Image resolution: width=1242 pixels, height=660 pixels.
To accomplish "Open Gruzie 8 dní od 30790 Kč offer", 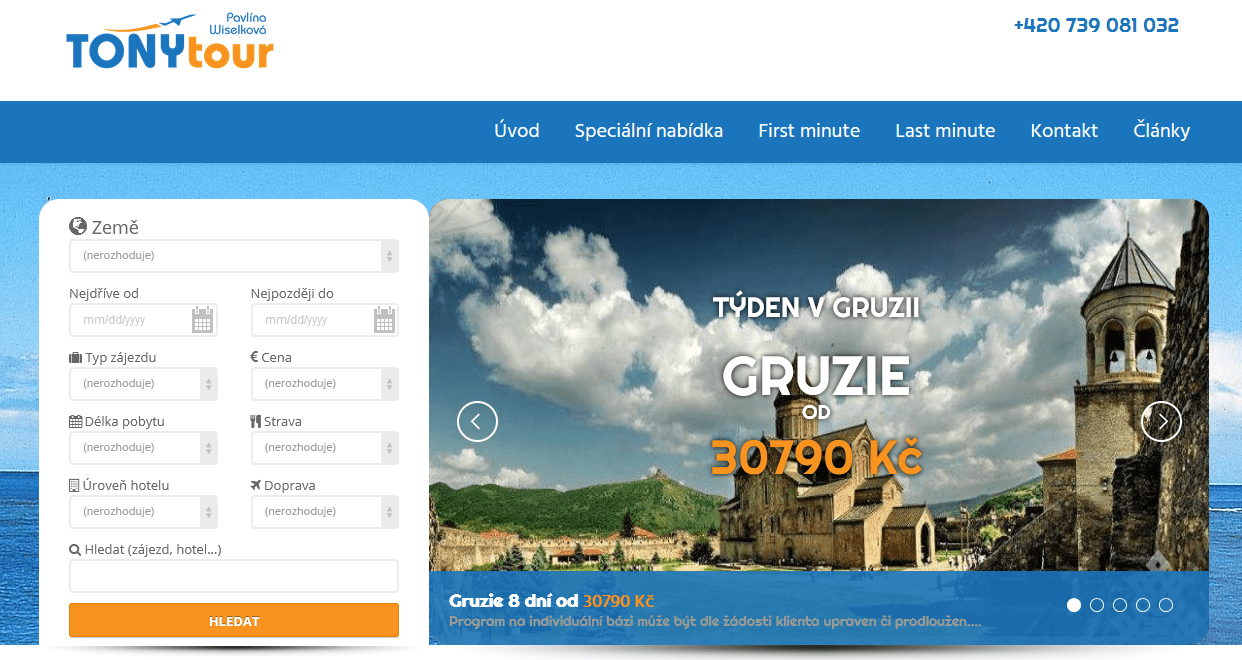I will (552, 601).
